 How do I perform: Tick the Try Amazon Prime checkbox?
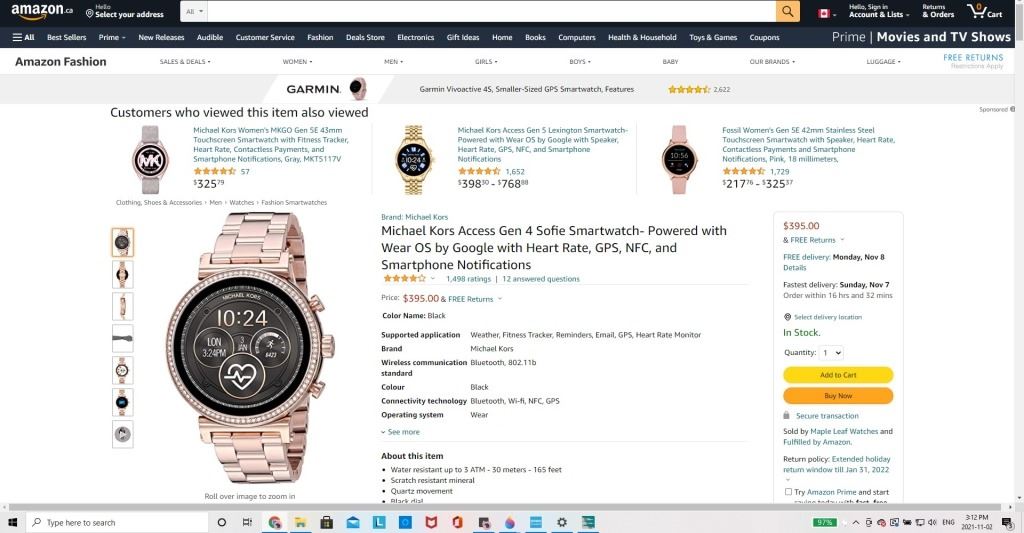click(788, 492)
